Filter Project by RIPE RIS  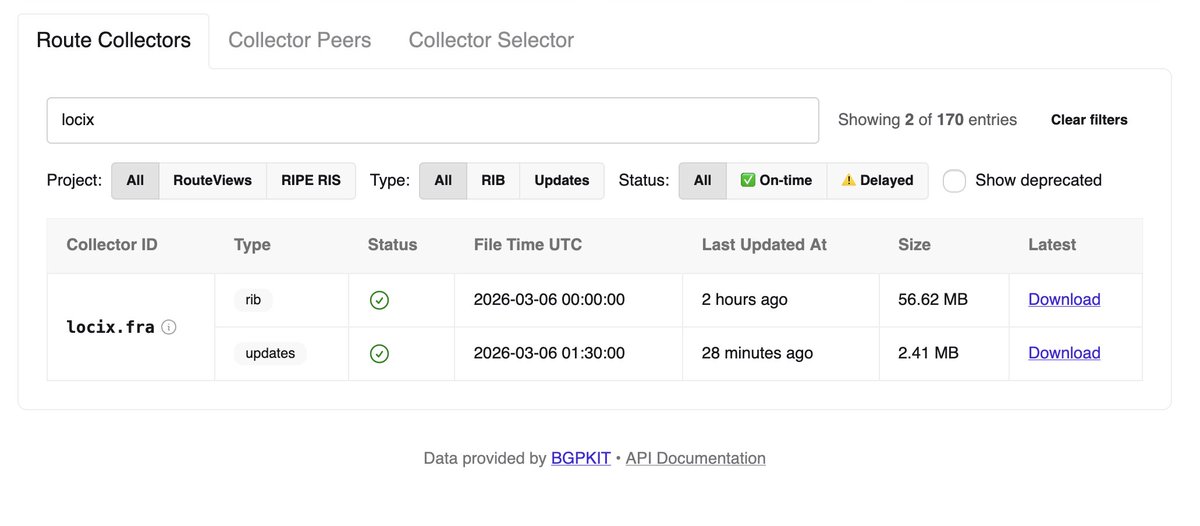[311, 181]
